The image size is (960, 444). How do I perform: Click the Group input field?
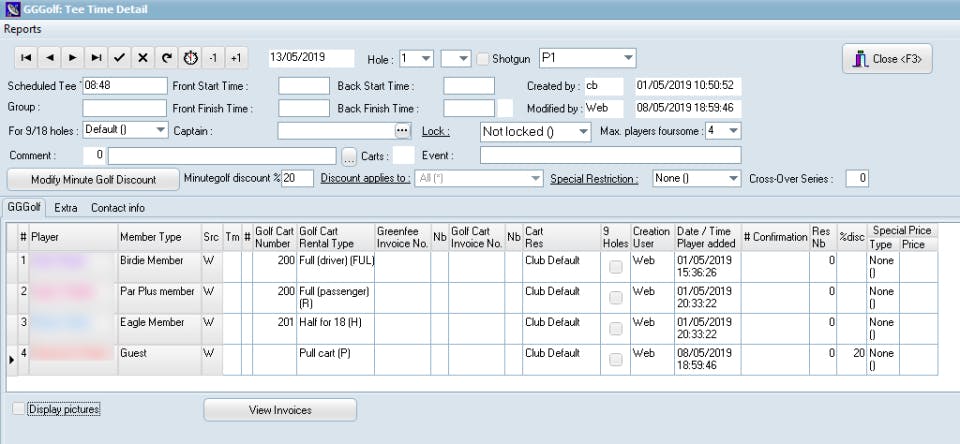click(x=124, y=108)
